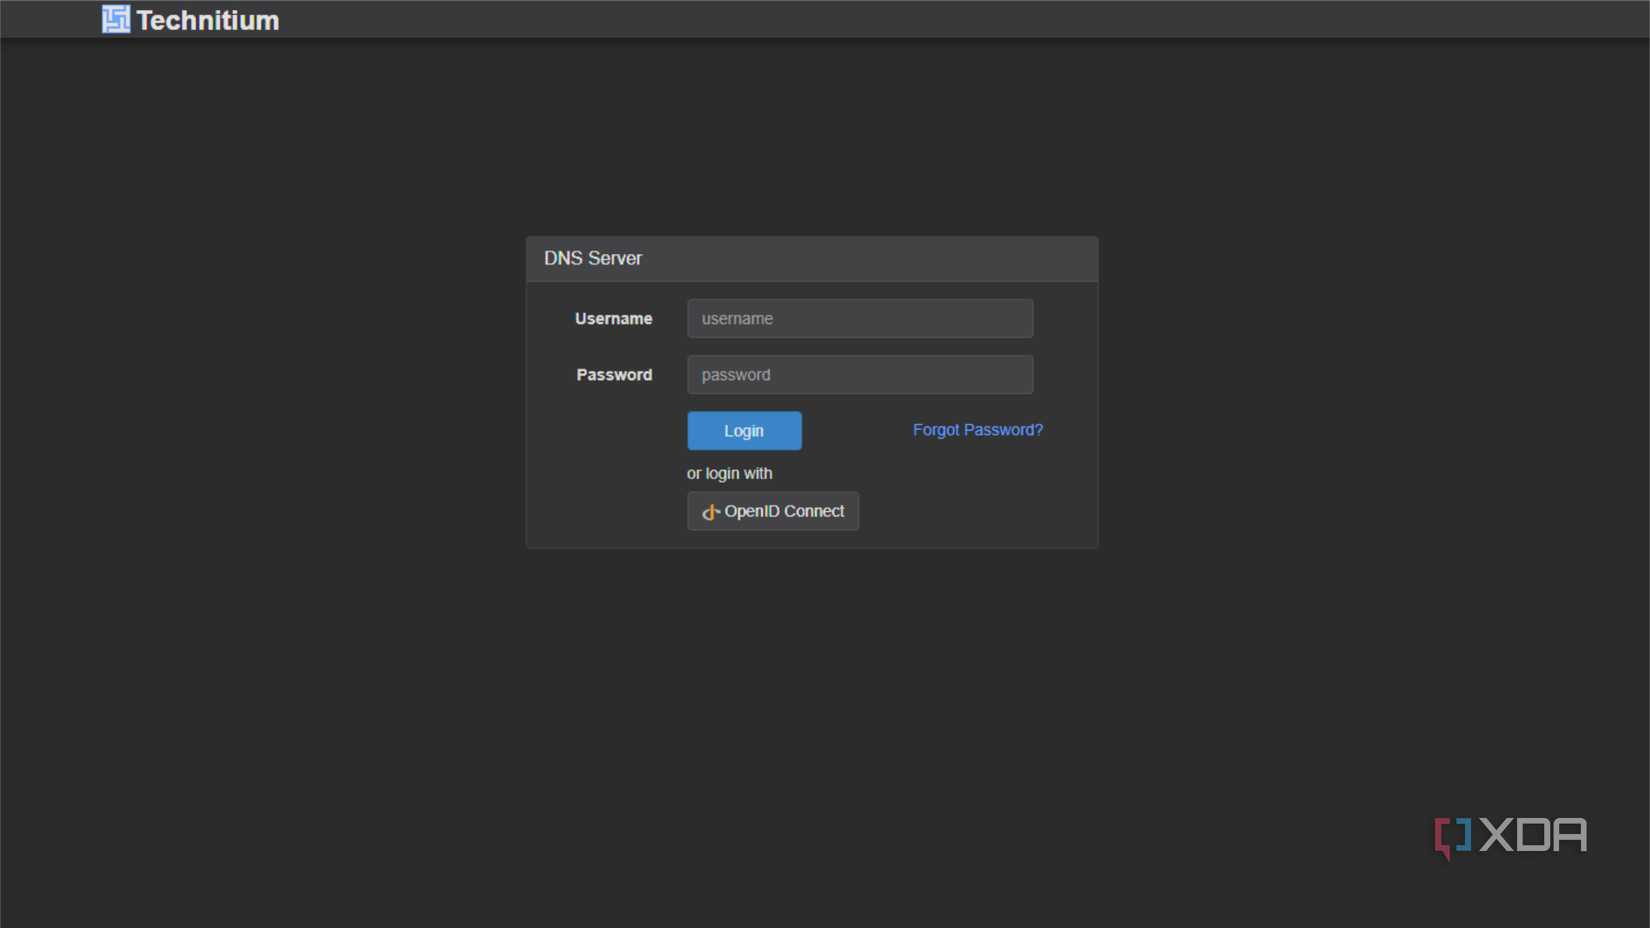Click the "DNS Server" panel heading text
The image size is (1650, 928).
(593, 258)
